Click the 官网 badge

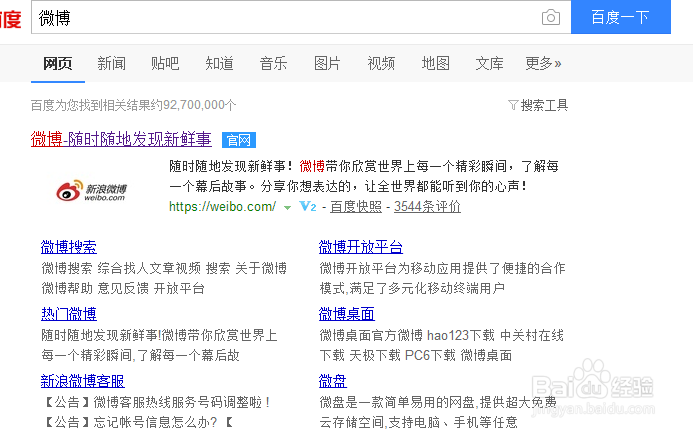(239, 140)
